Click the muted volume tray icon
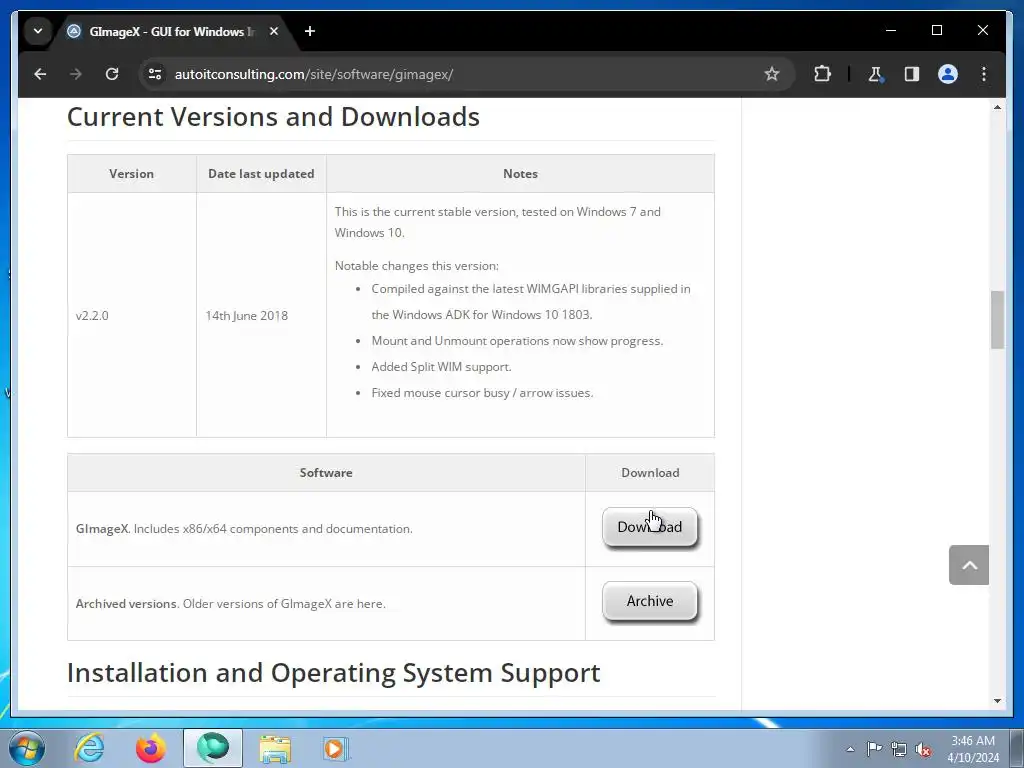The height and width of the screenshot is (768, 1024). 923,749
